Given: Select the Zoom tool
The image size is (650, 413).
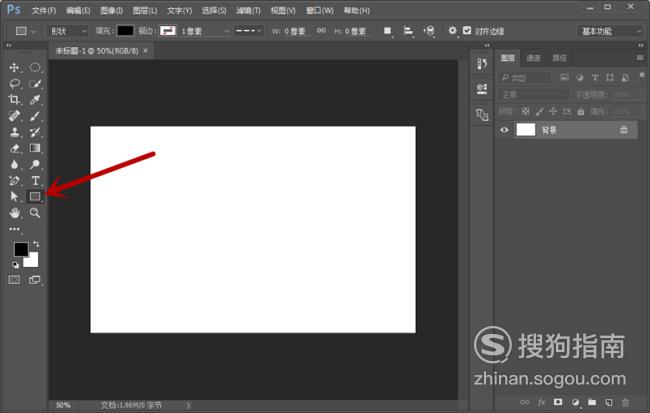Looking at the screenshot, I should [35, 213].
